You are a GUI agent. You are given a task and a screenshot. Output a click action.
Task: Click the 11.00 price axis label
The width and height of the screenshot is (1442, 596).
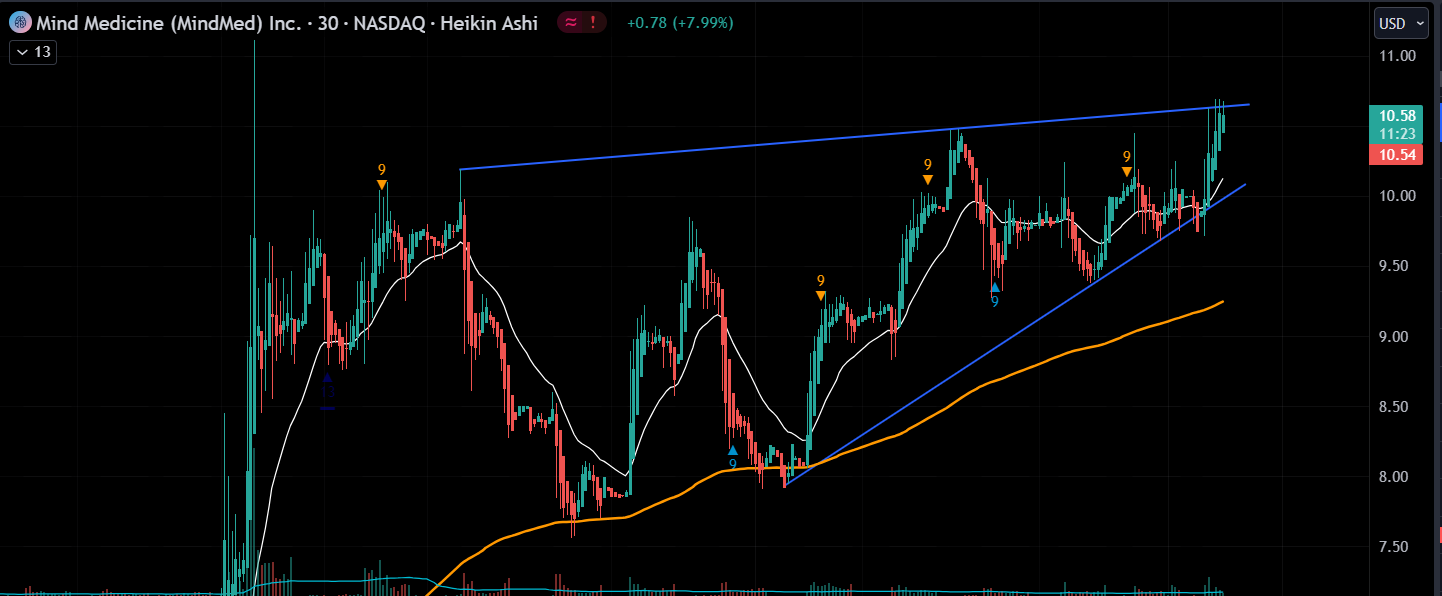(1395, 56)
